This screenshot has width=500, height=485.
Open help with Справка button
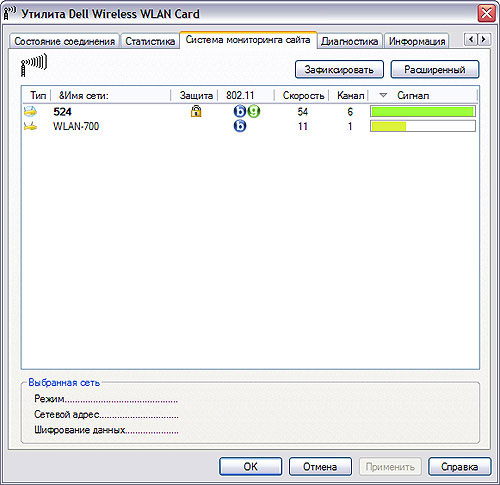point(459,466)
